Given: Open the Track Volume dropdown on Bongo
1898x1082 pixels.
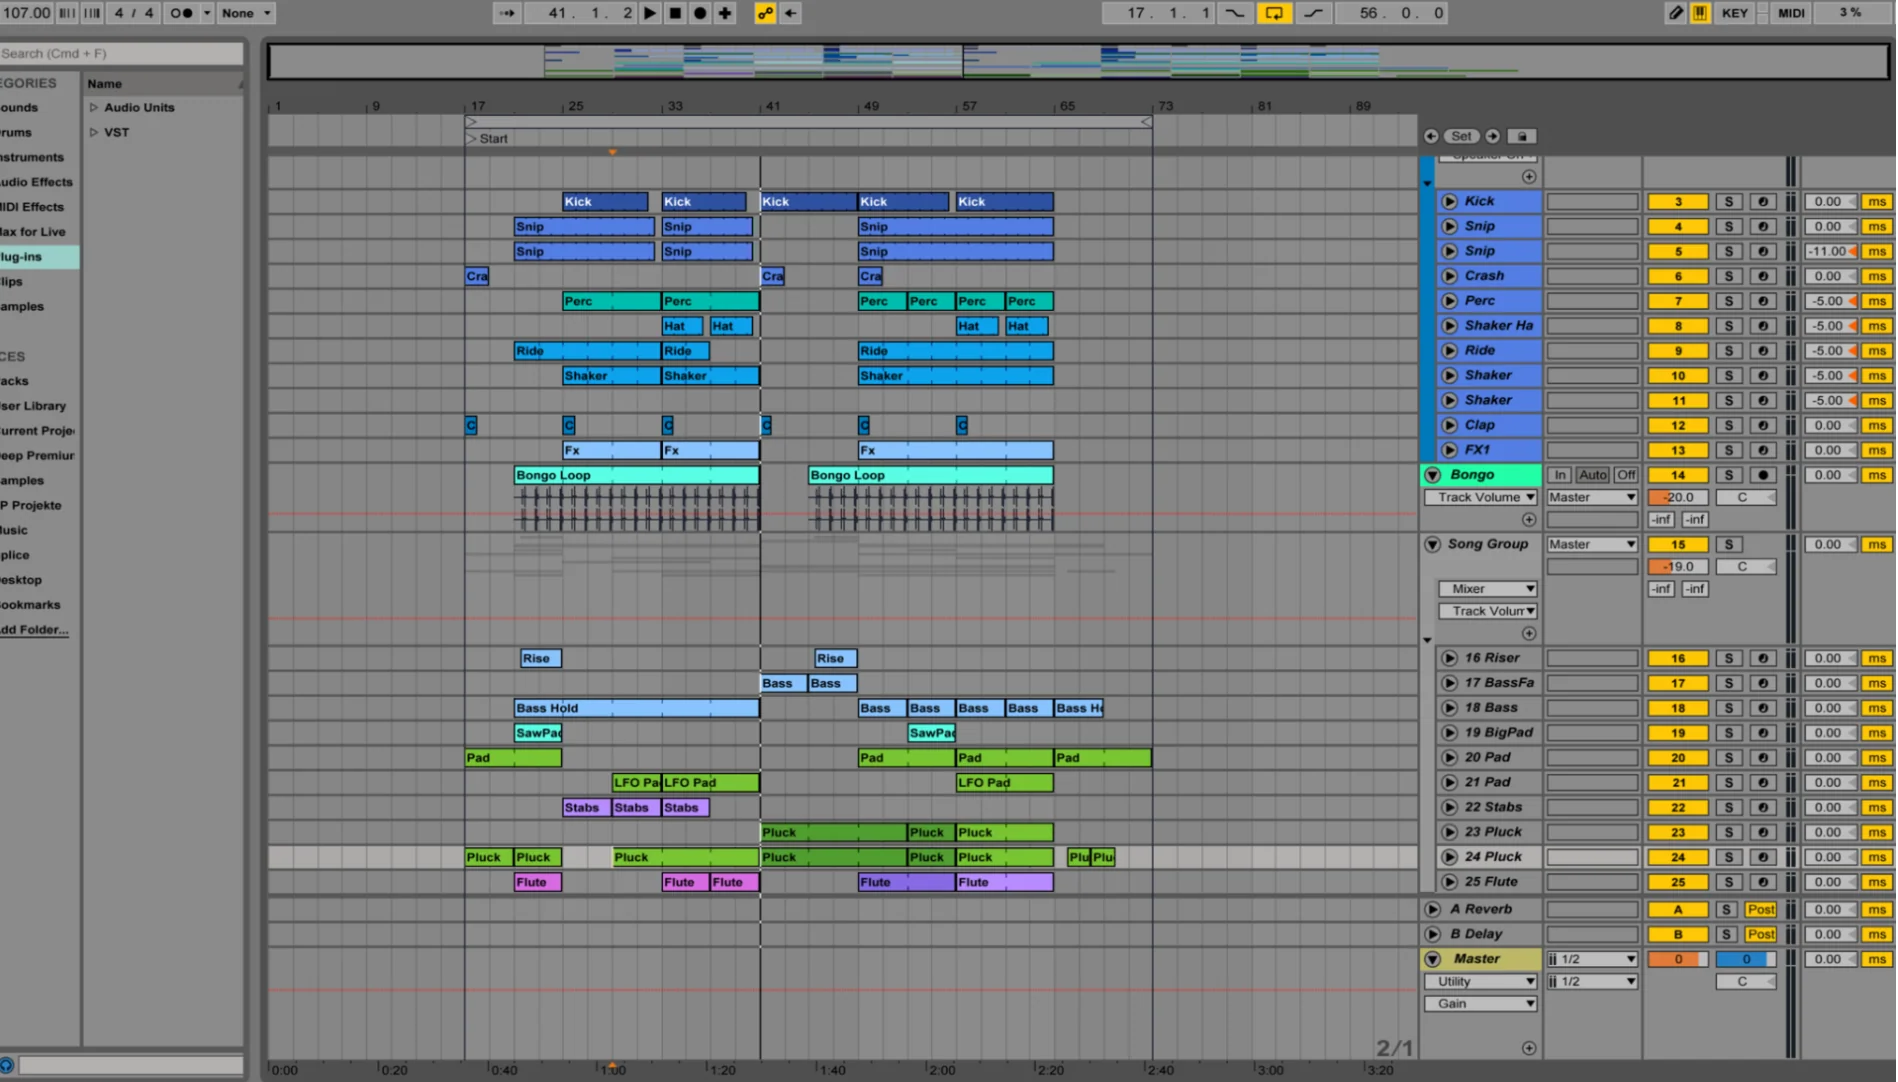Looking at the screenshot, I should [1480, 497].
